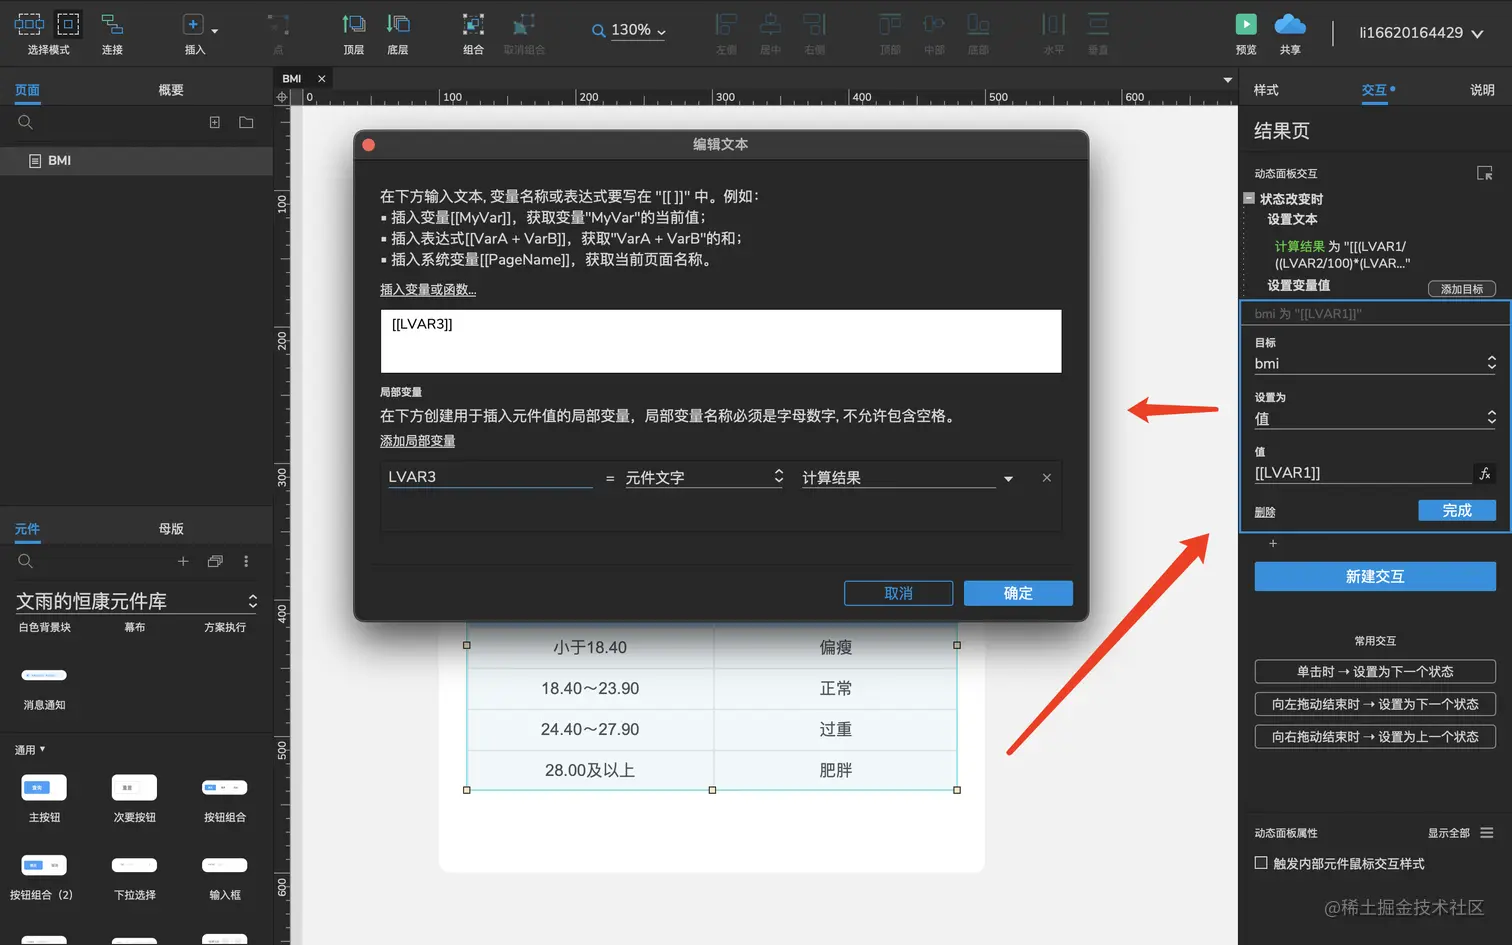Open the fx expression editor icon
Screen dimensions: 1512x945
pyautogui.click(x=1485, y=473)
